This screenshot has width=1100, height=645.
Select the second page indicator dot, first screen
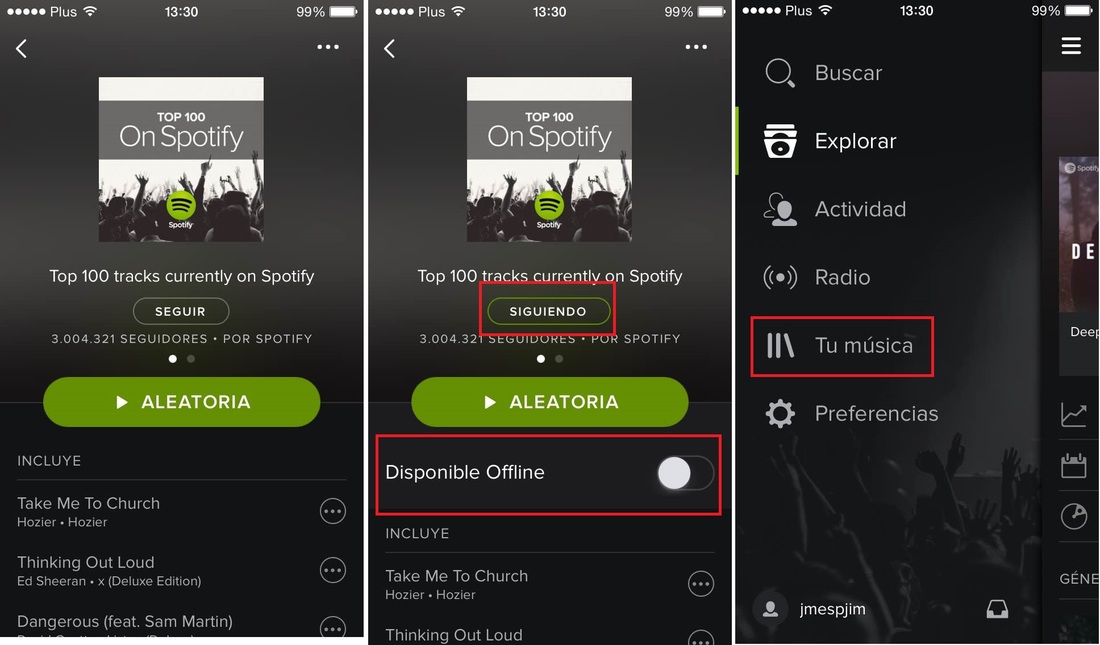click(191, 359)
